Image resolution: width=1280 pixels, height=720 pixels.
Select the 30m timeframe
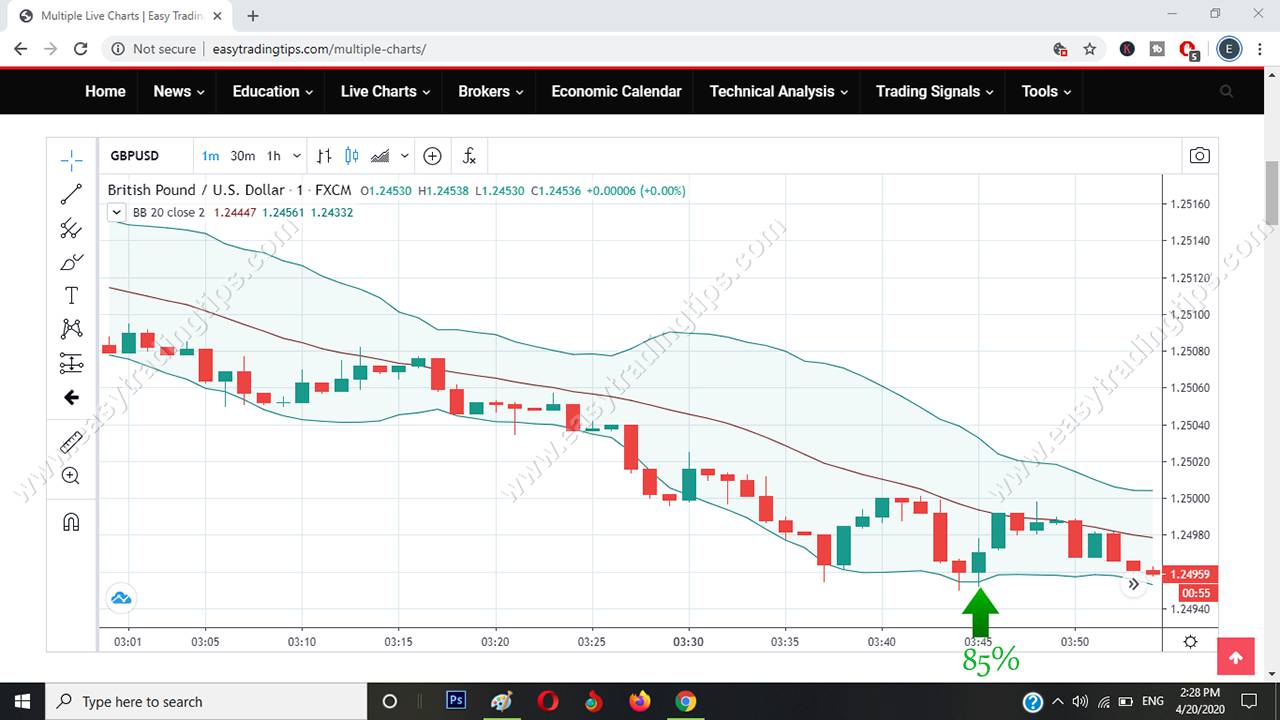(x=243, y=155)
